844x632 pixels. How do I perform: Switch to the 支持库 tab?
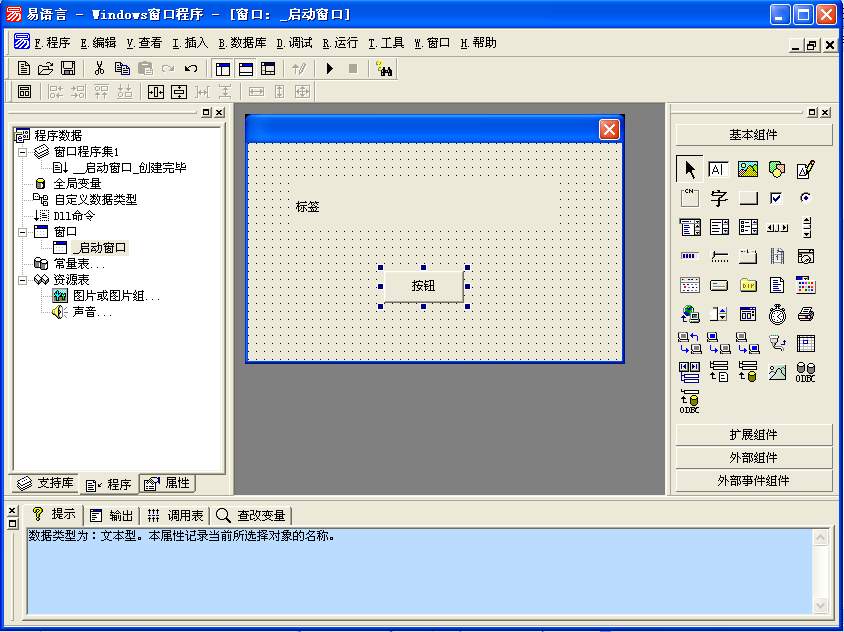[x=45, y=483]
